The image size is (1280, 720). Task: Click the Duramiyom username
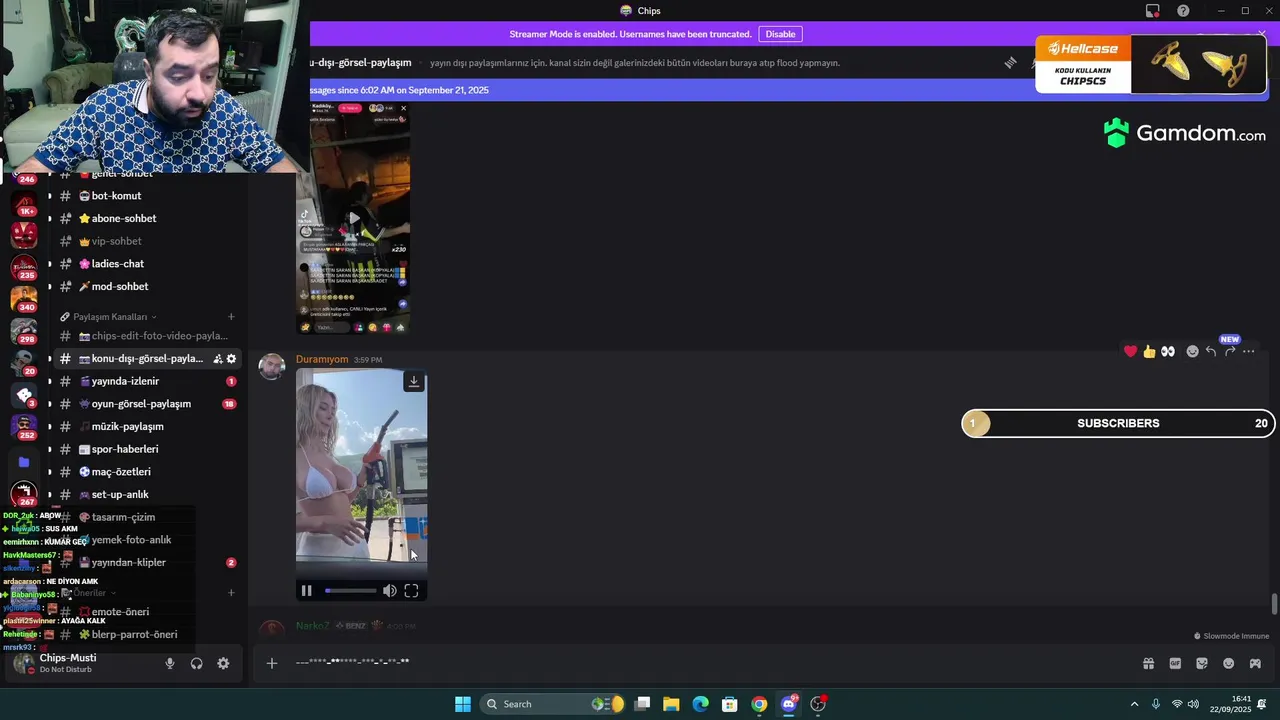[322, 359]
